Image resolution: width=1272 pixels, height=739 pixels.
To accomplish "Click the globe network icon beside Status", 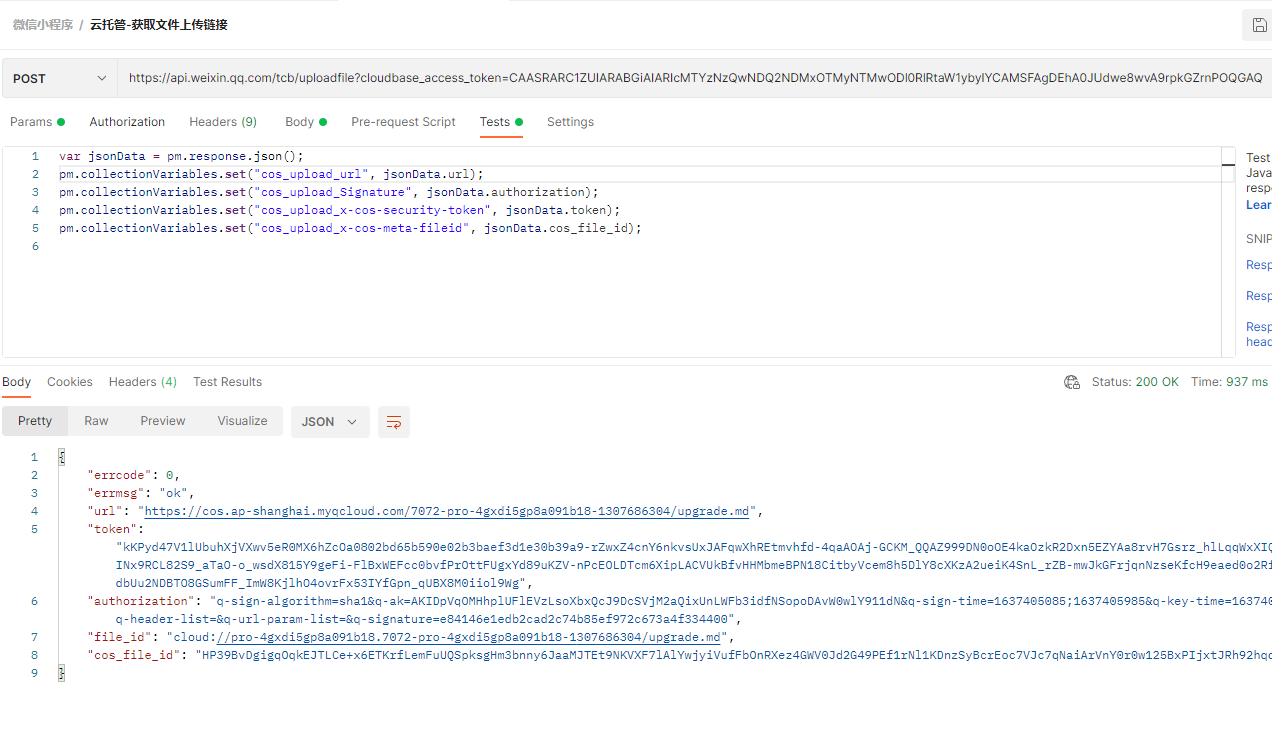I will [1072, 382].
